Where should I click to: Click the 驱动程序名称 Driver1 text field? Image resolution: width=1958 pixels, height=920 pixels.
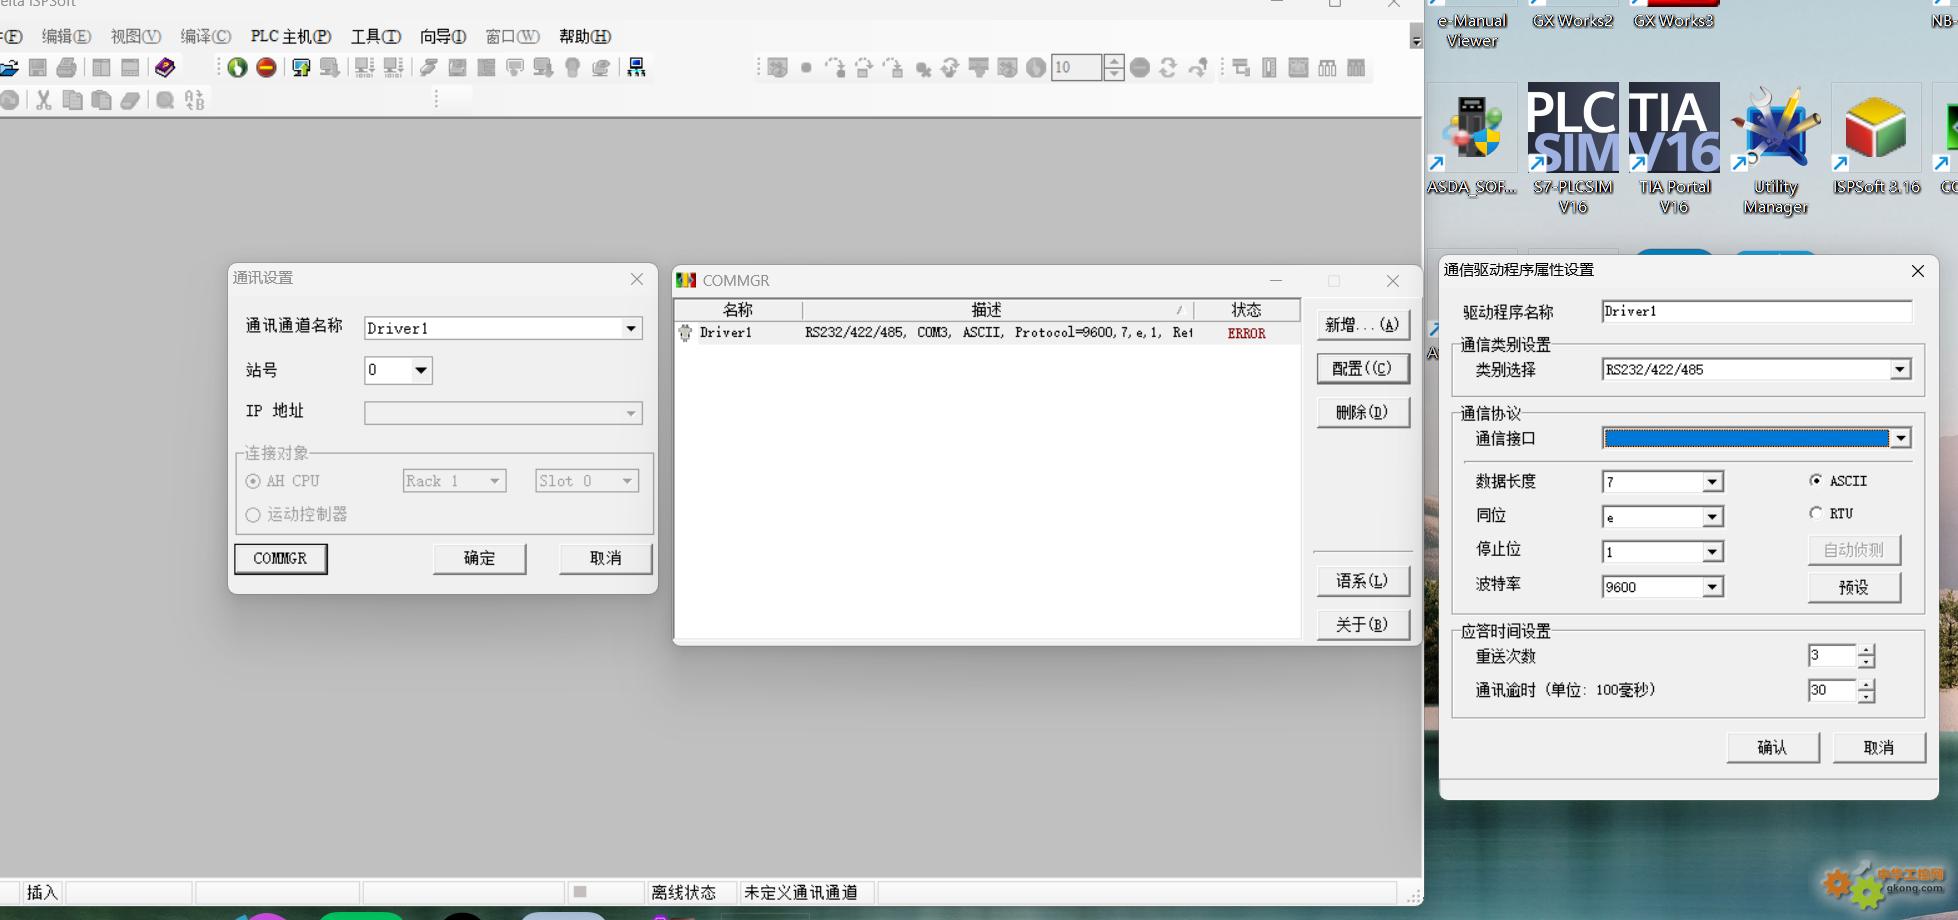coord(1755,312)
